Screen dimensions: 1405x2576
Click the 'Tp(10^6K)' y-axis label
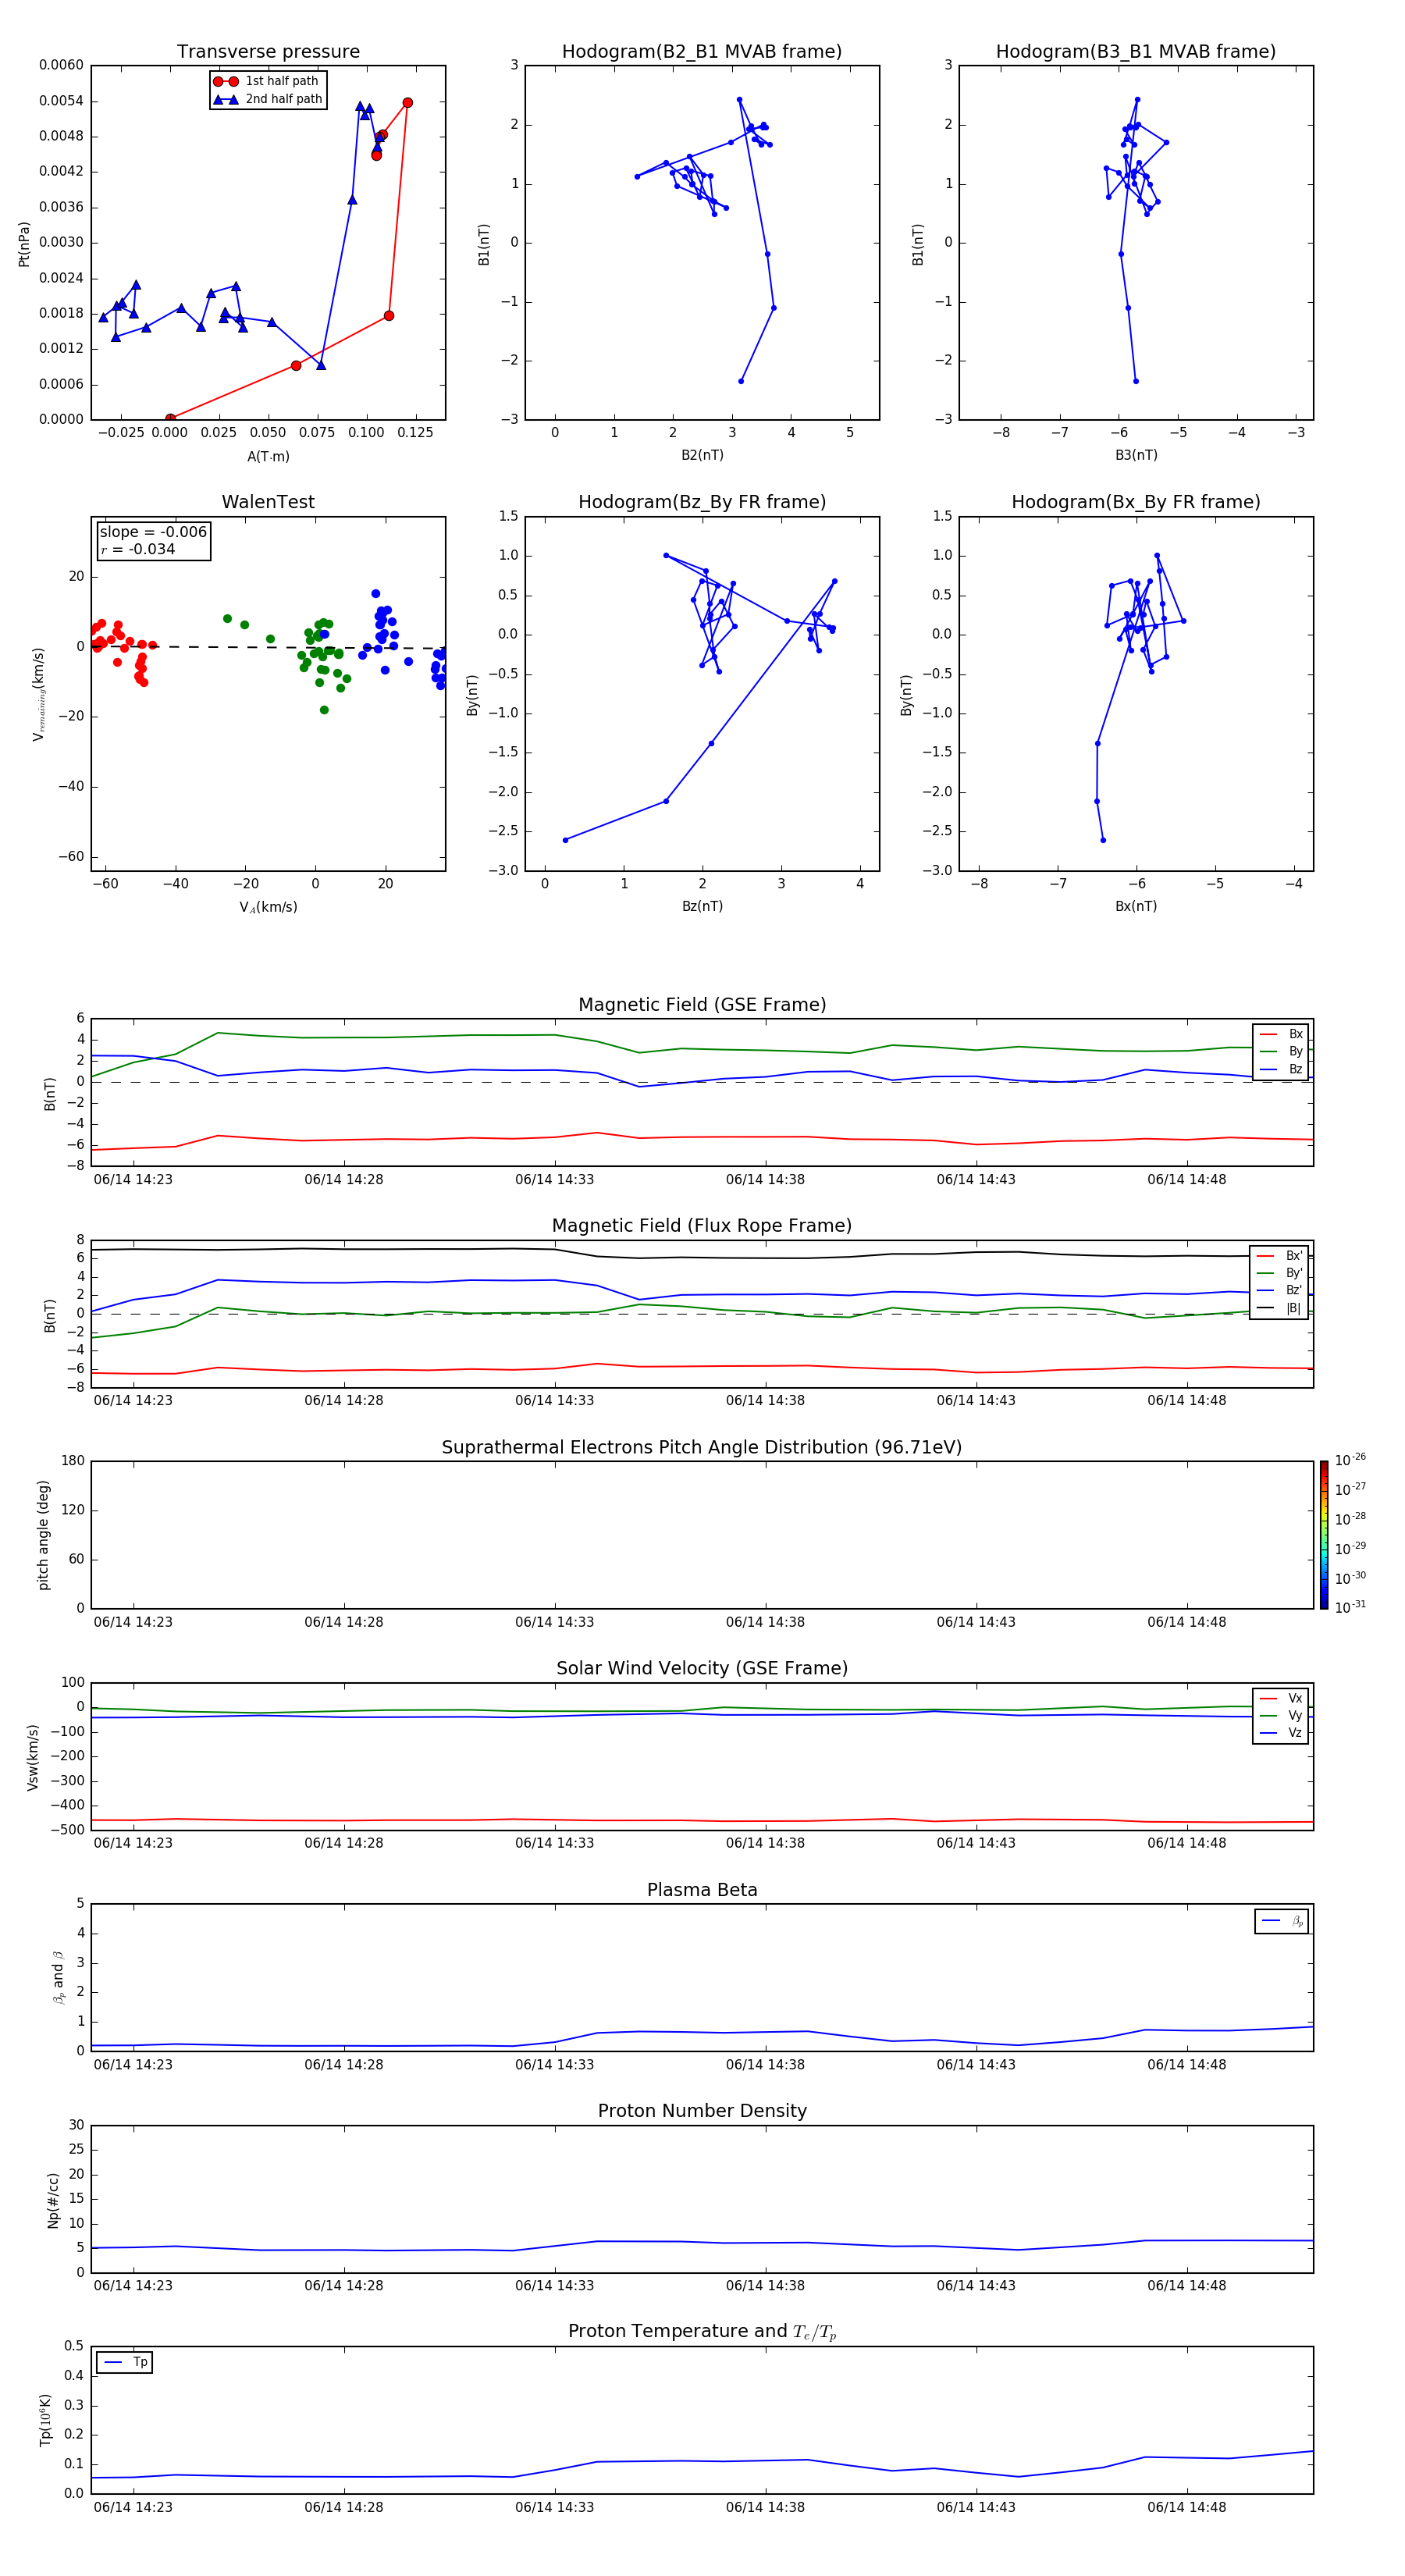[x=45, y=2420]
